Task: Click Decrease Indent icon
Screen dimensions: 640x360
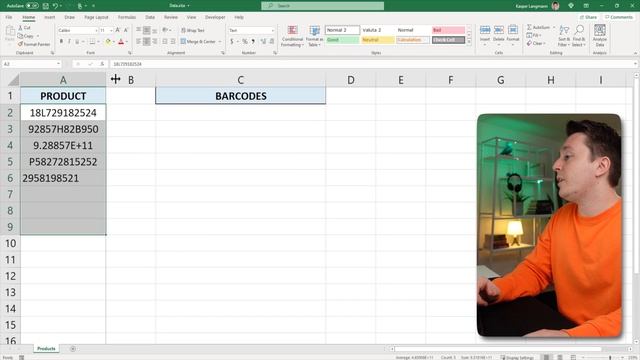Action: click(165, 41)
